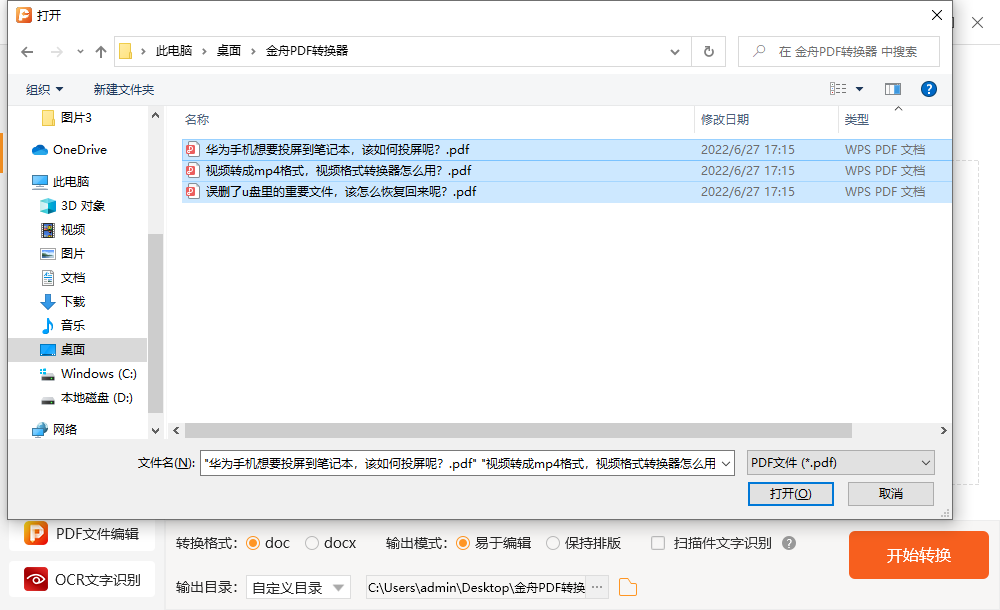
Task: Expand the address bar history dropdown
Action: point(675,52)
